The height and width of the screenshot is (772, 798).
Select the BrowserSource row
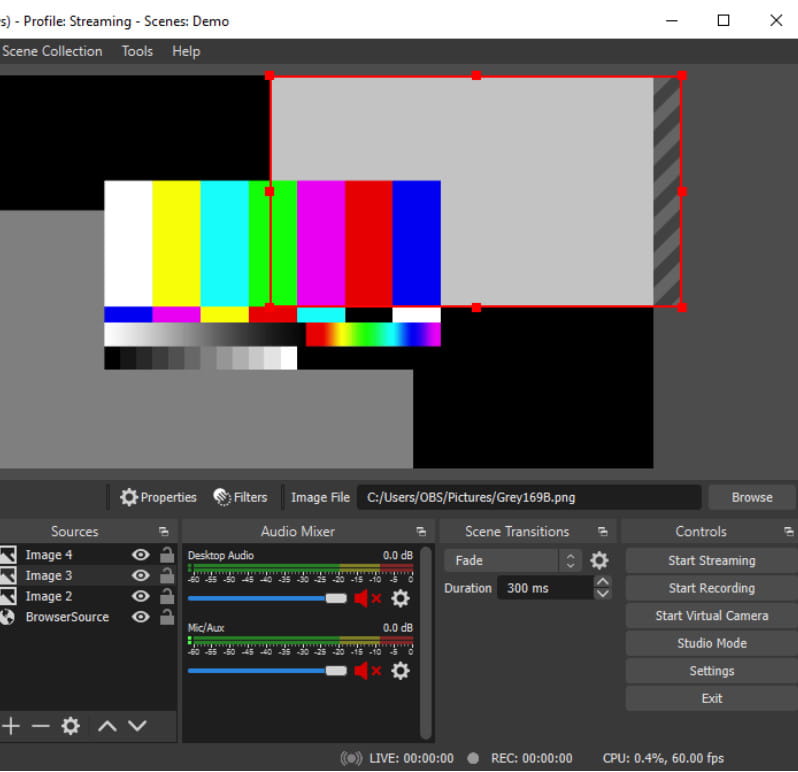coord(88,617)
